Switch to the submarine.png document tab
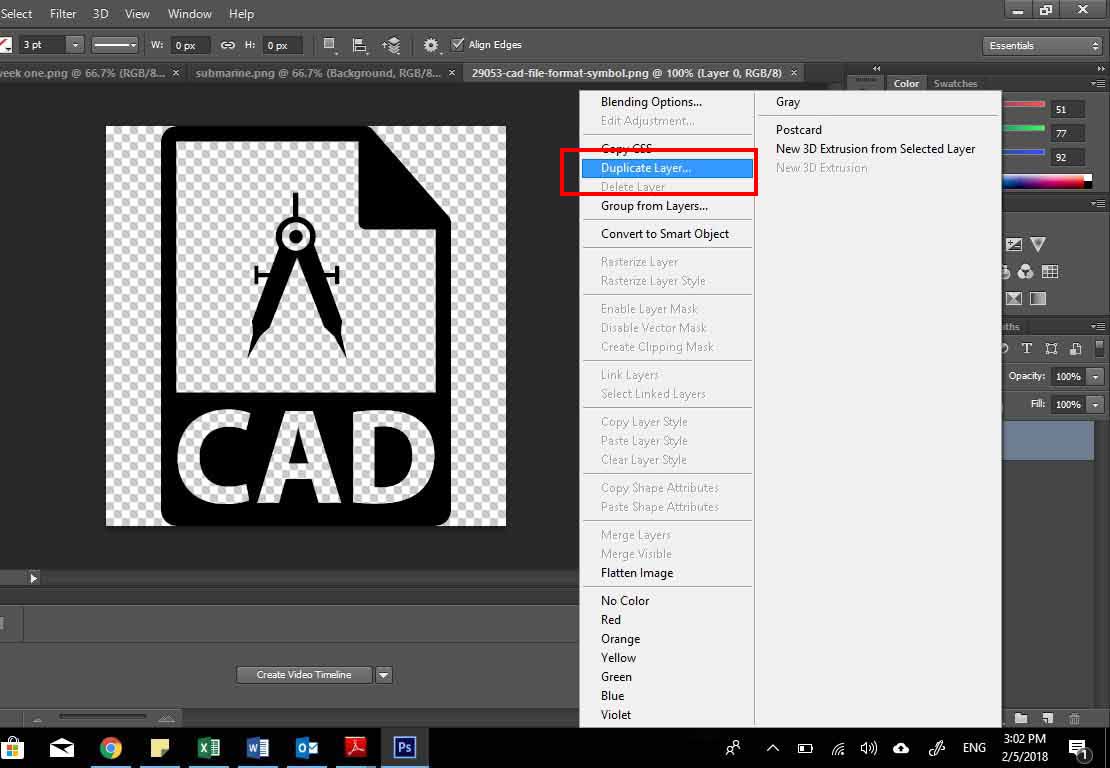Screen dimensions: 1110x768 (x=319, y=73)
